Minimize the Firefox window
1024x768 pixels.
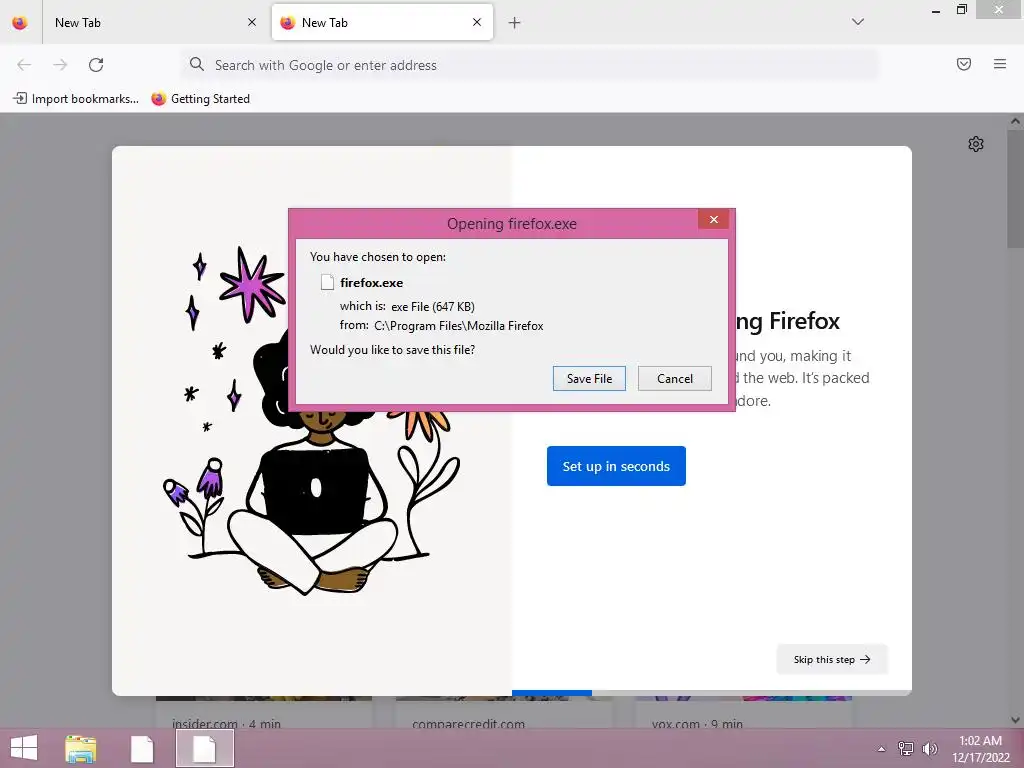(x=936, y=10)
